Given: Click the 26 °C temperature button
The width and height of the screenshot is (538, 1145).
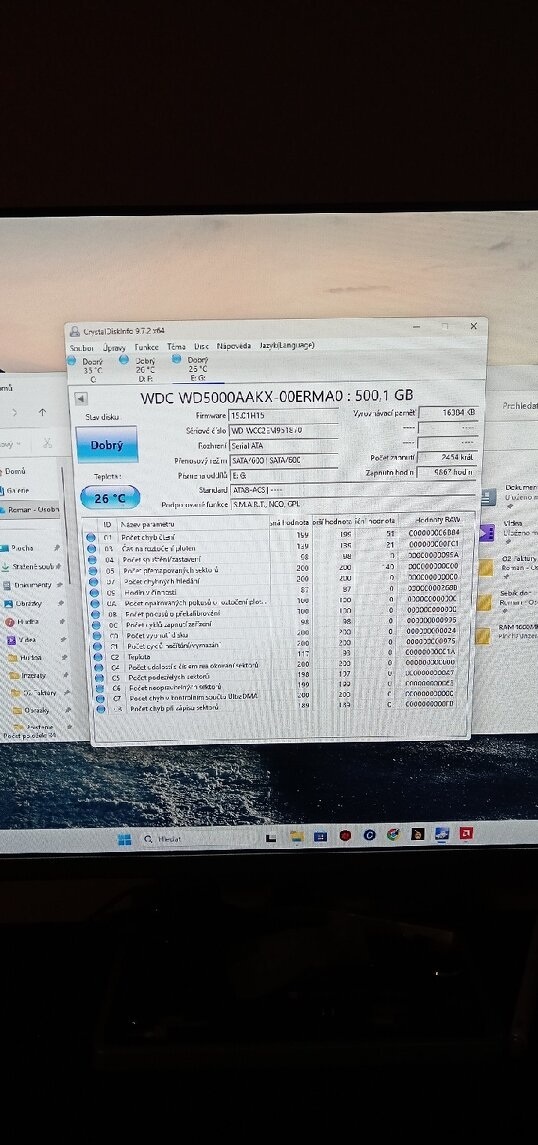Looking at the screenshot, I should 109,498.
